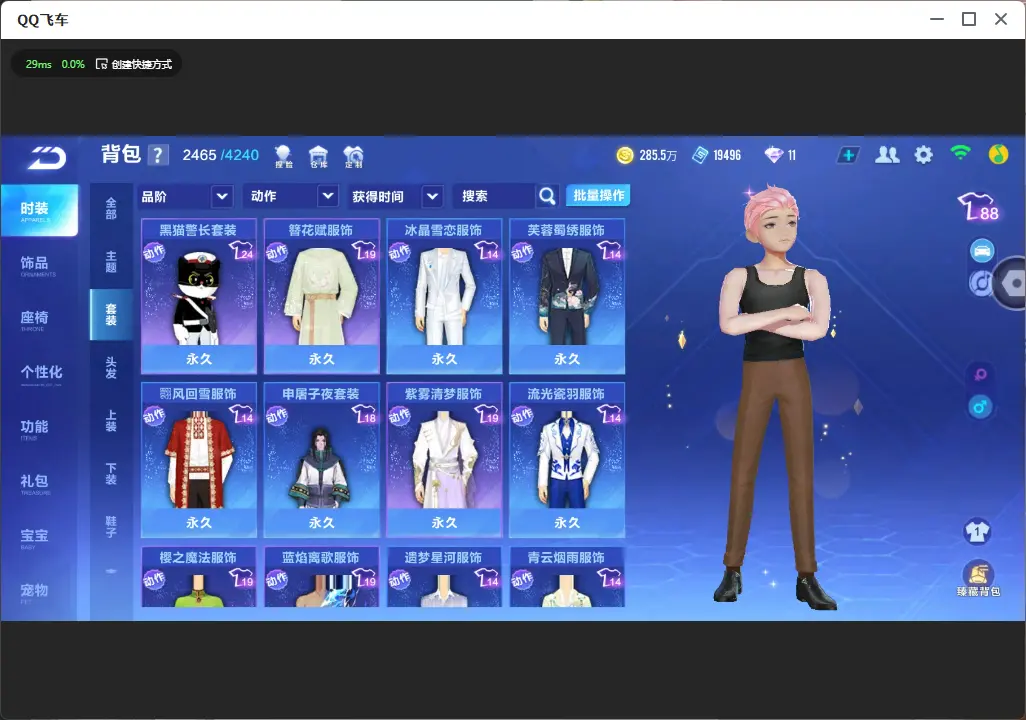Select the 头发 hair subcategory

tap(111, 368)
